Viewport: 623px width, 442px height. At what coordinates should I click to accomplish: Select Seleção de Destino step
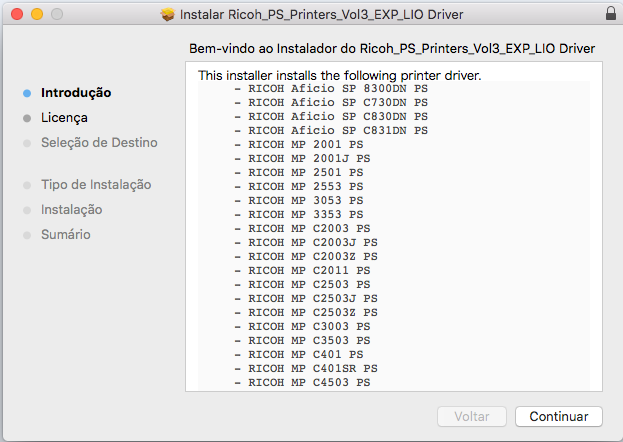(99, 142)
